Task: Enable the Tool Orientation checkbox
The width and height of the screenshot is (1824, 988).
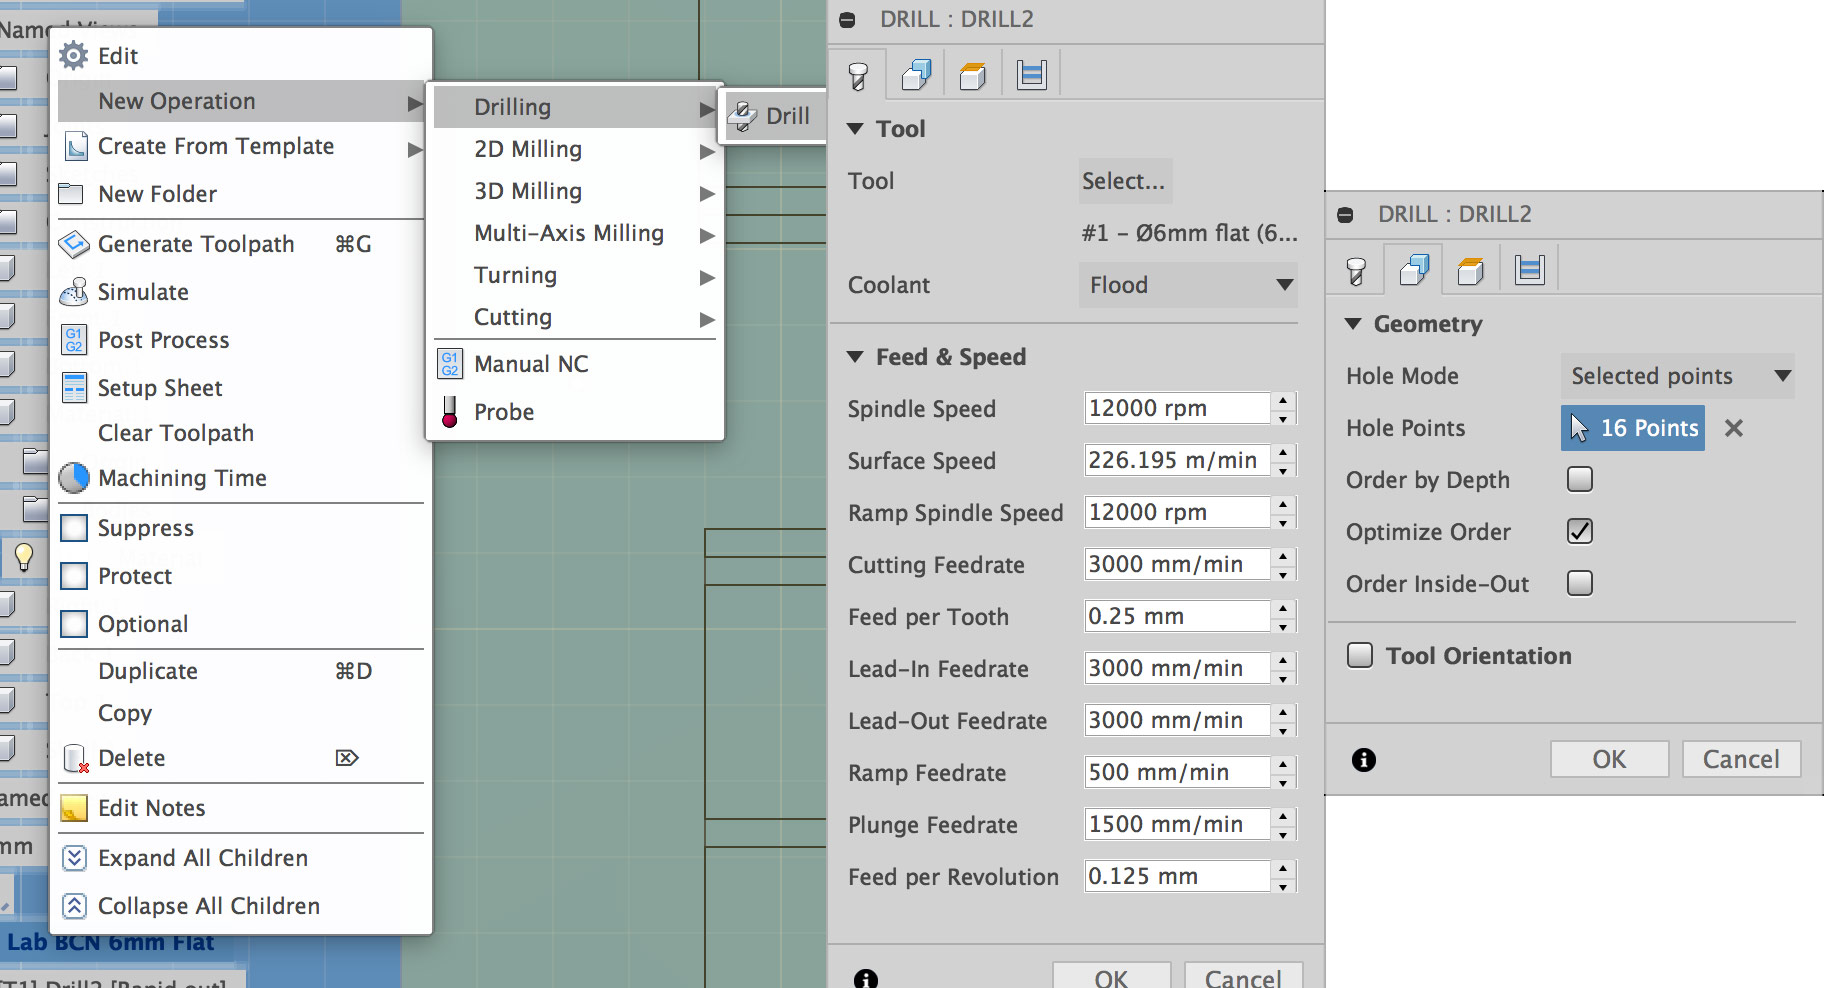Action: [1360, 655]
